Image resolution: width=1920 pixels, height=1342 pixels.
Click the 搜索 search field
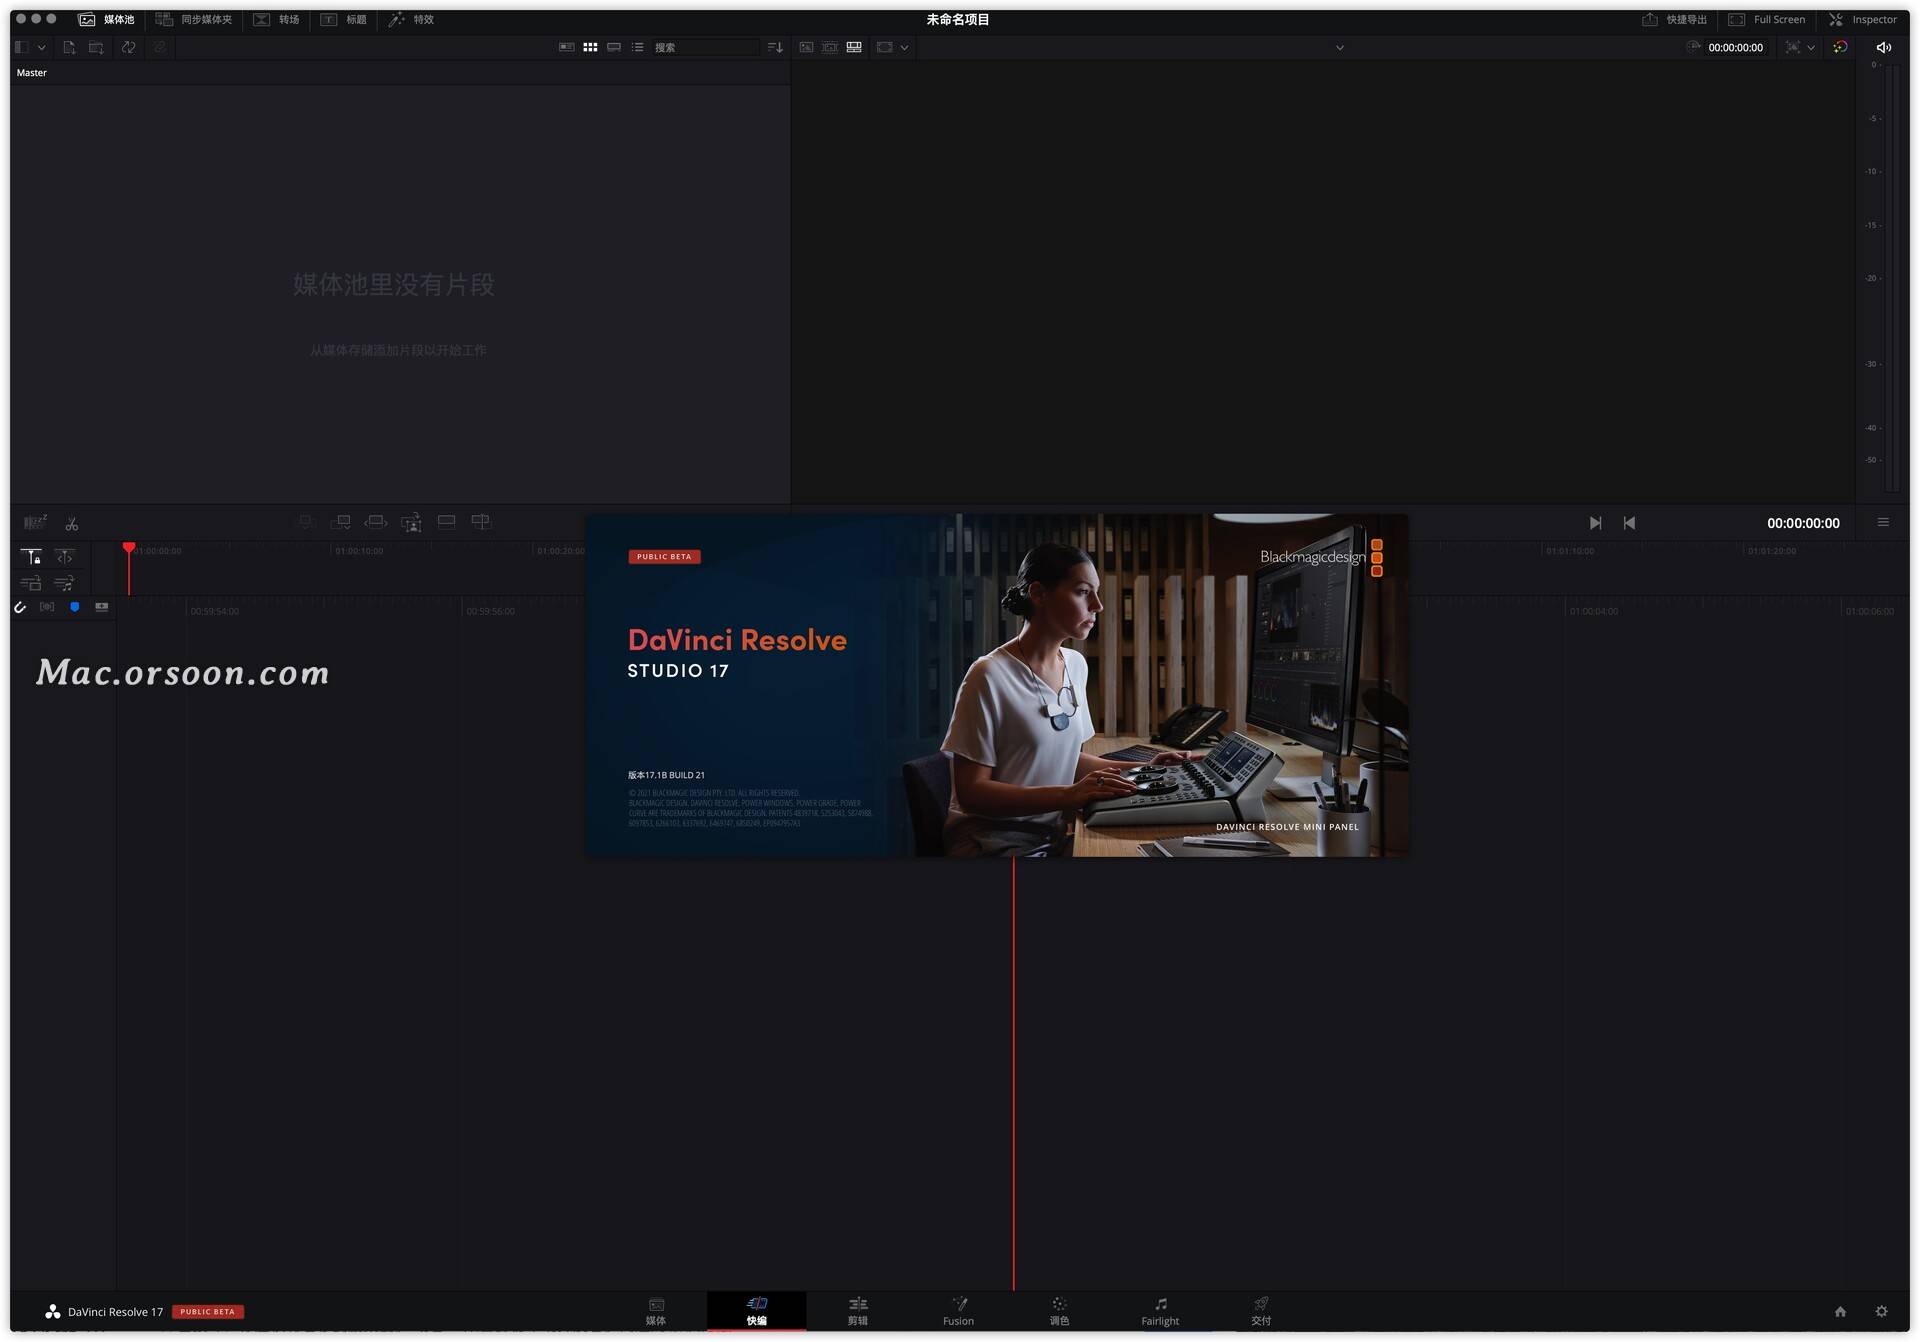click(705, 47)
